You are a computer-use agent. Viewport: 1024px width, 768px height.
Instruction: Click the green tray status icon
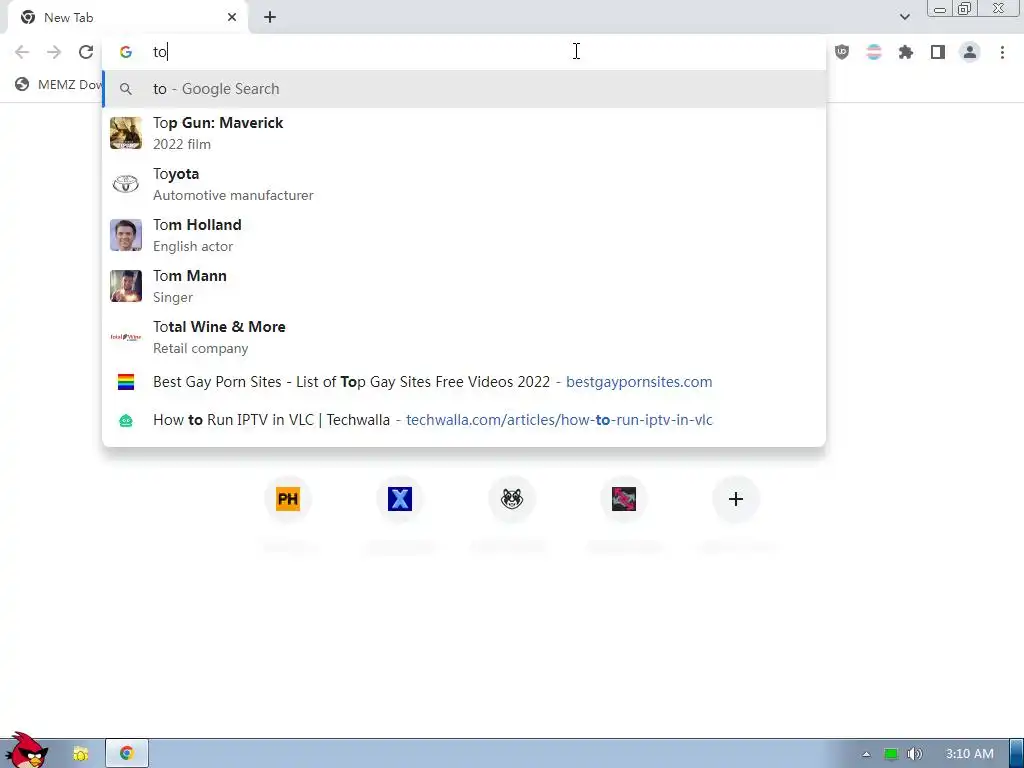[891, 754]
